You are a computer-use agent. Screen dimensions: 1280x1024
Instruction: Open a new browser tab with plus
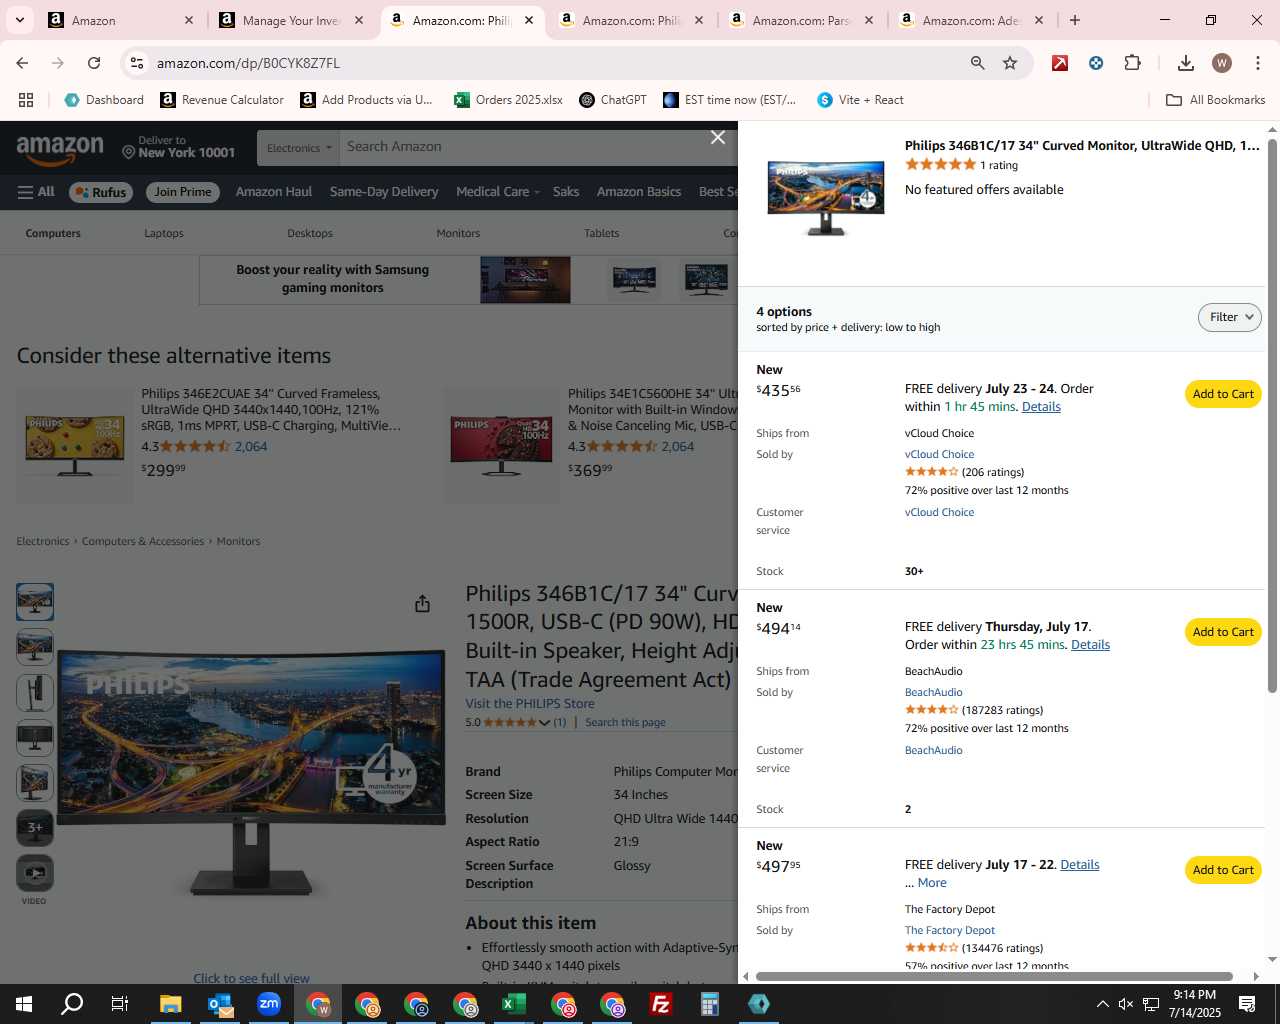pos(1075,20)
